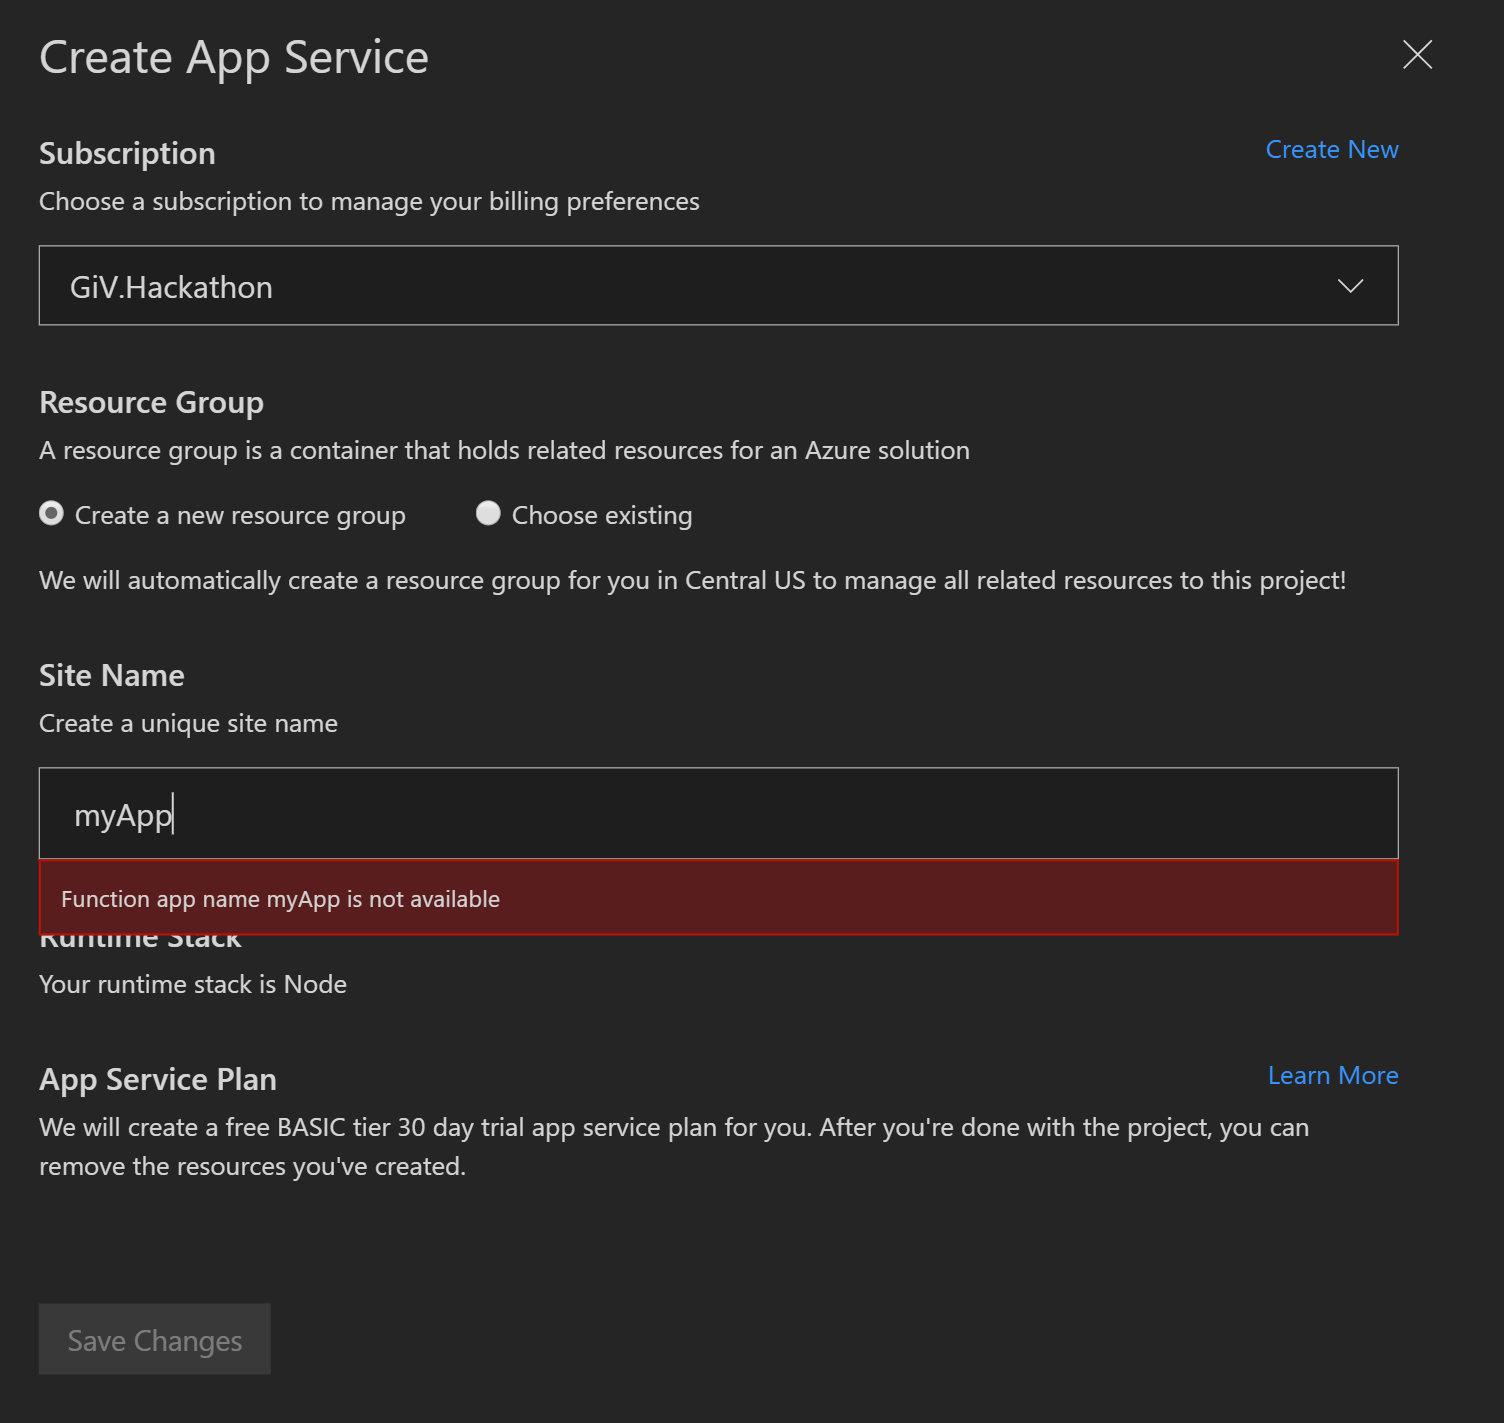Click the Runtime Stack heading text

tap(140, 936)
